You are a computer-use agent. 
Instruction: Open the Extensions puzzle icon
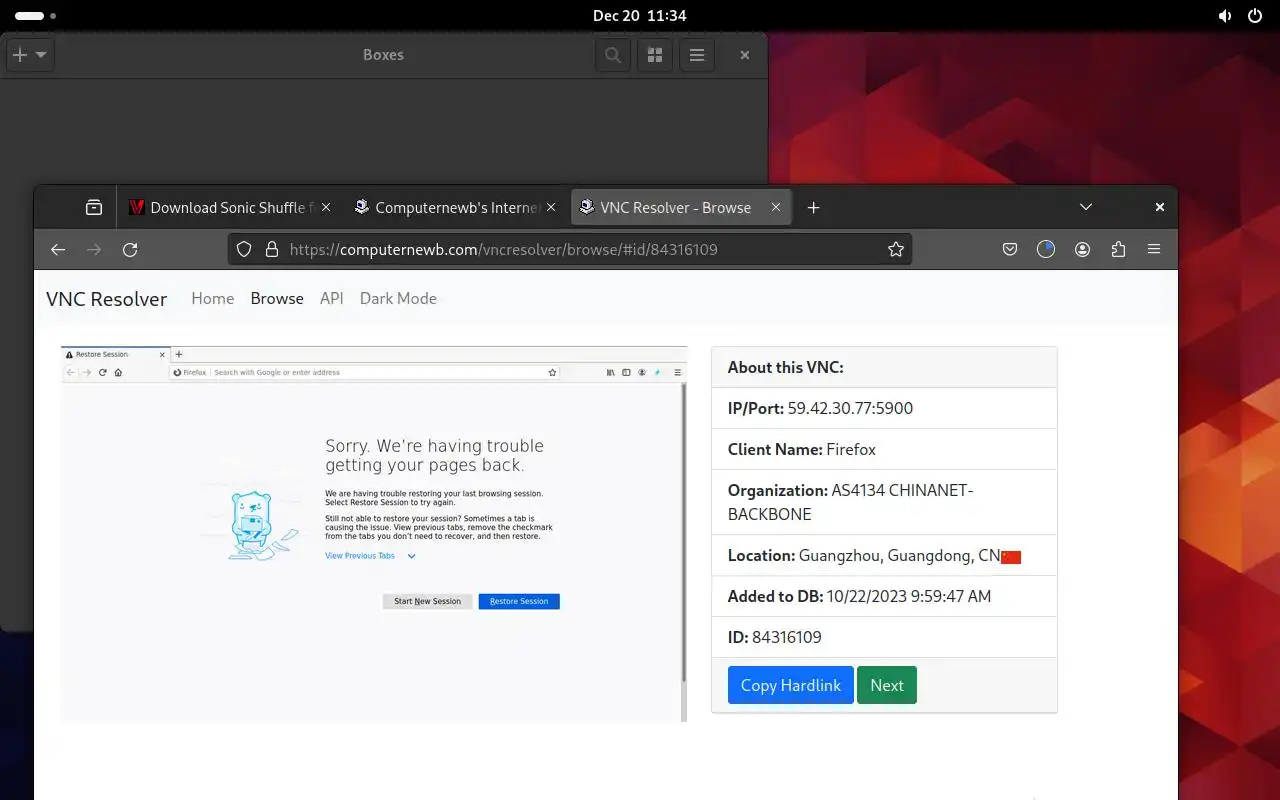pyautogui.click(x=1118, y=250)
